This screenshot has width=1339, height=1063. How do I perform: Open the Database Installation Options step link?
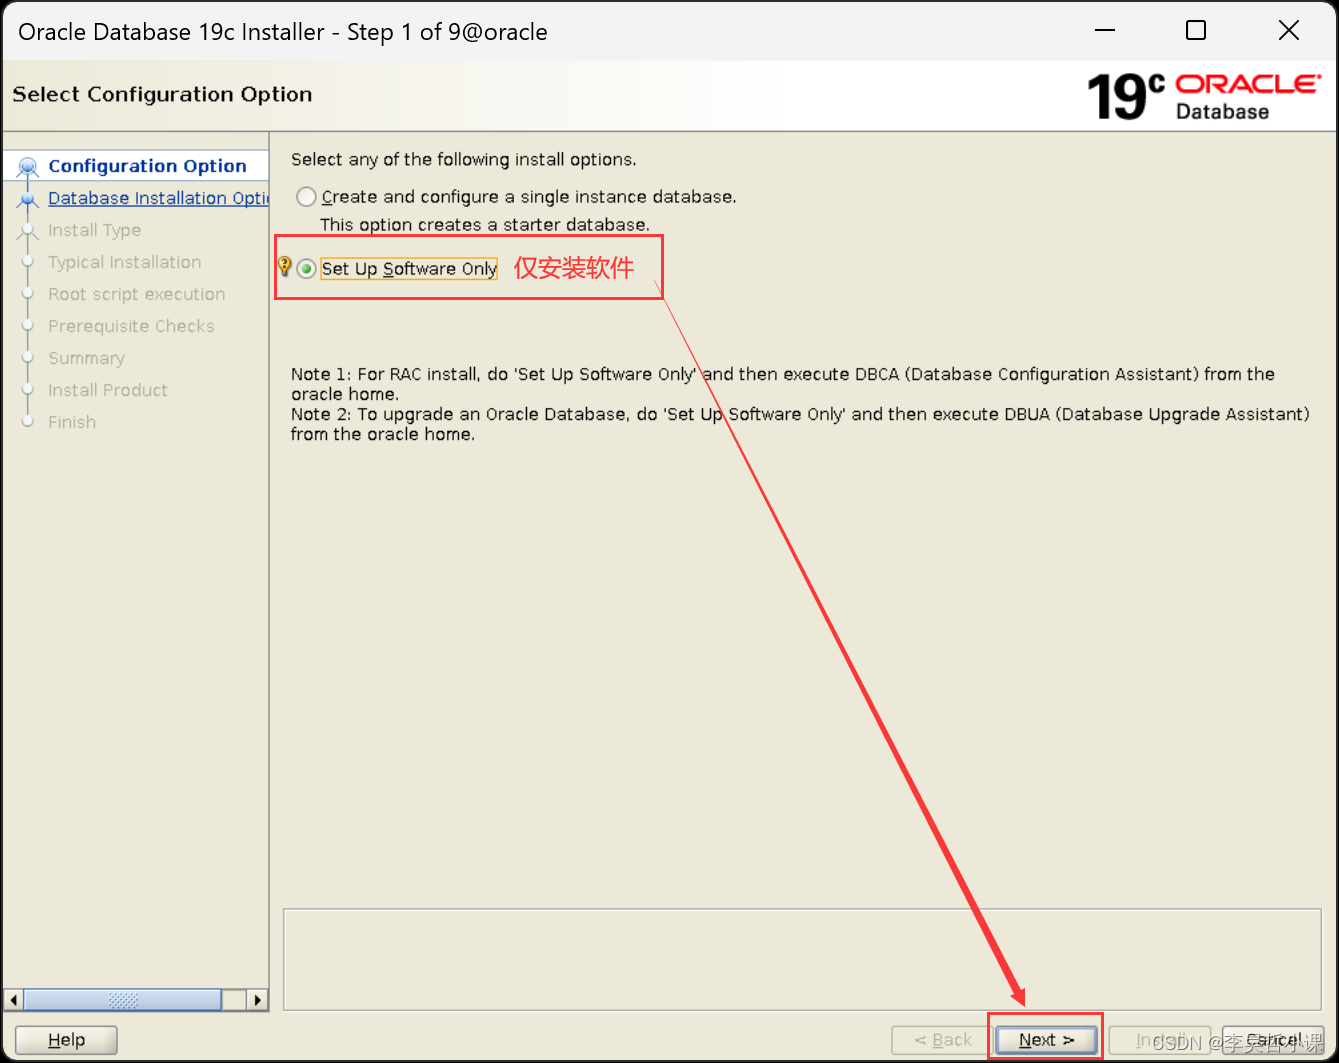click(158, 198)
